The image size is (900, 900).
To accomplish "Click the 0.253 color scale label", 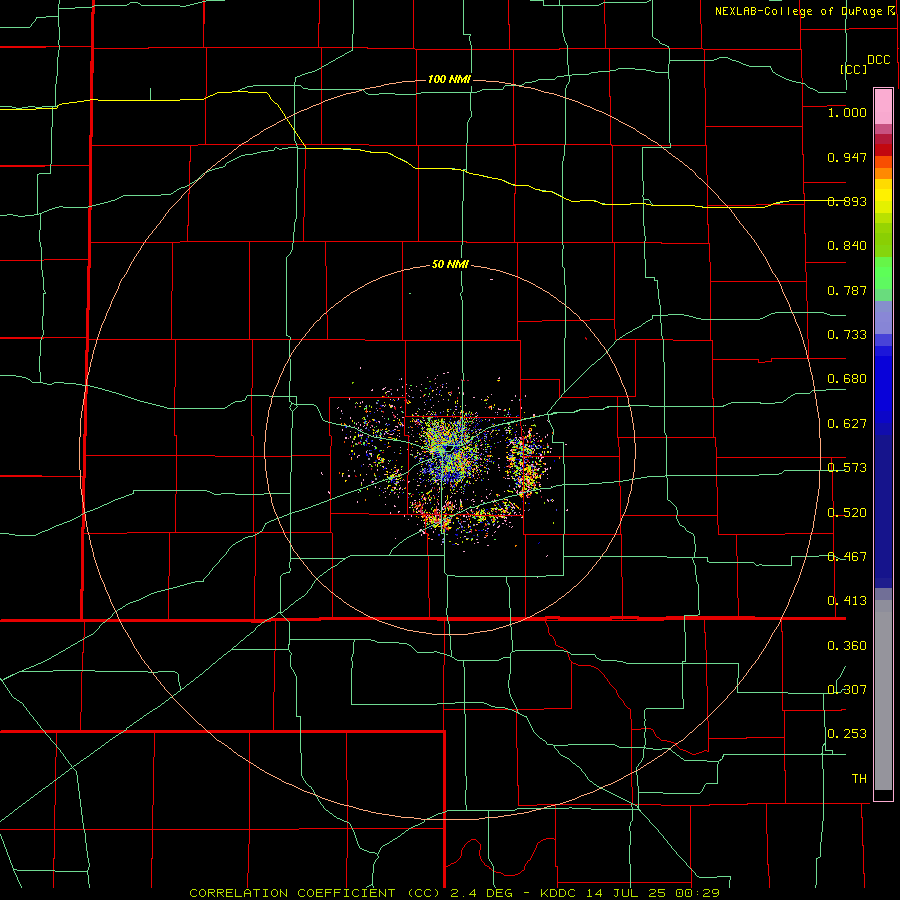I will [847, 734].
